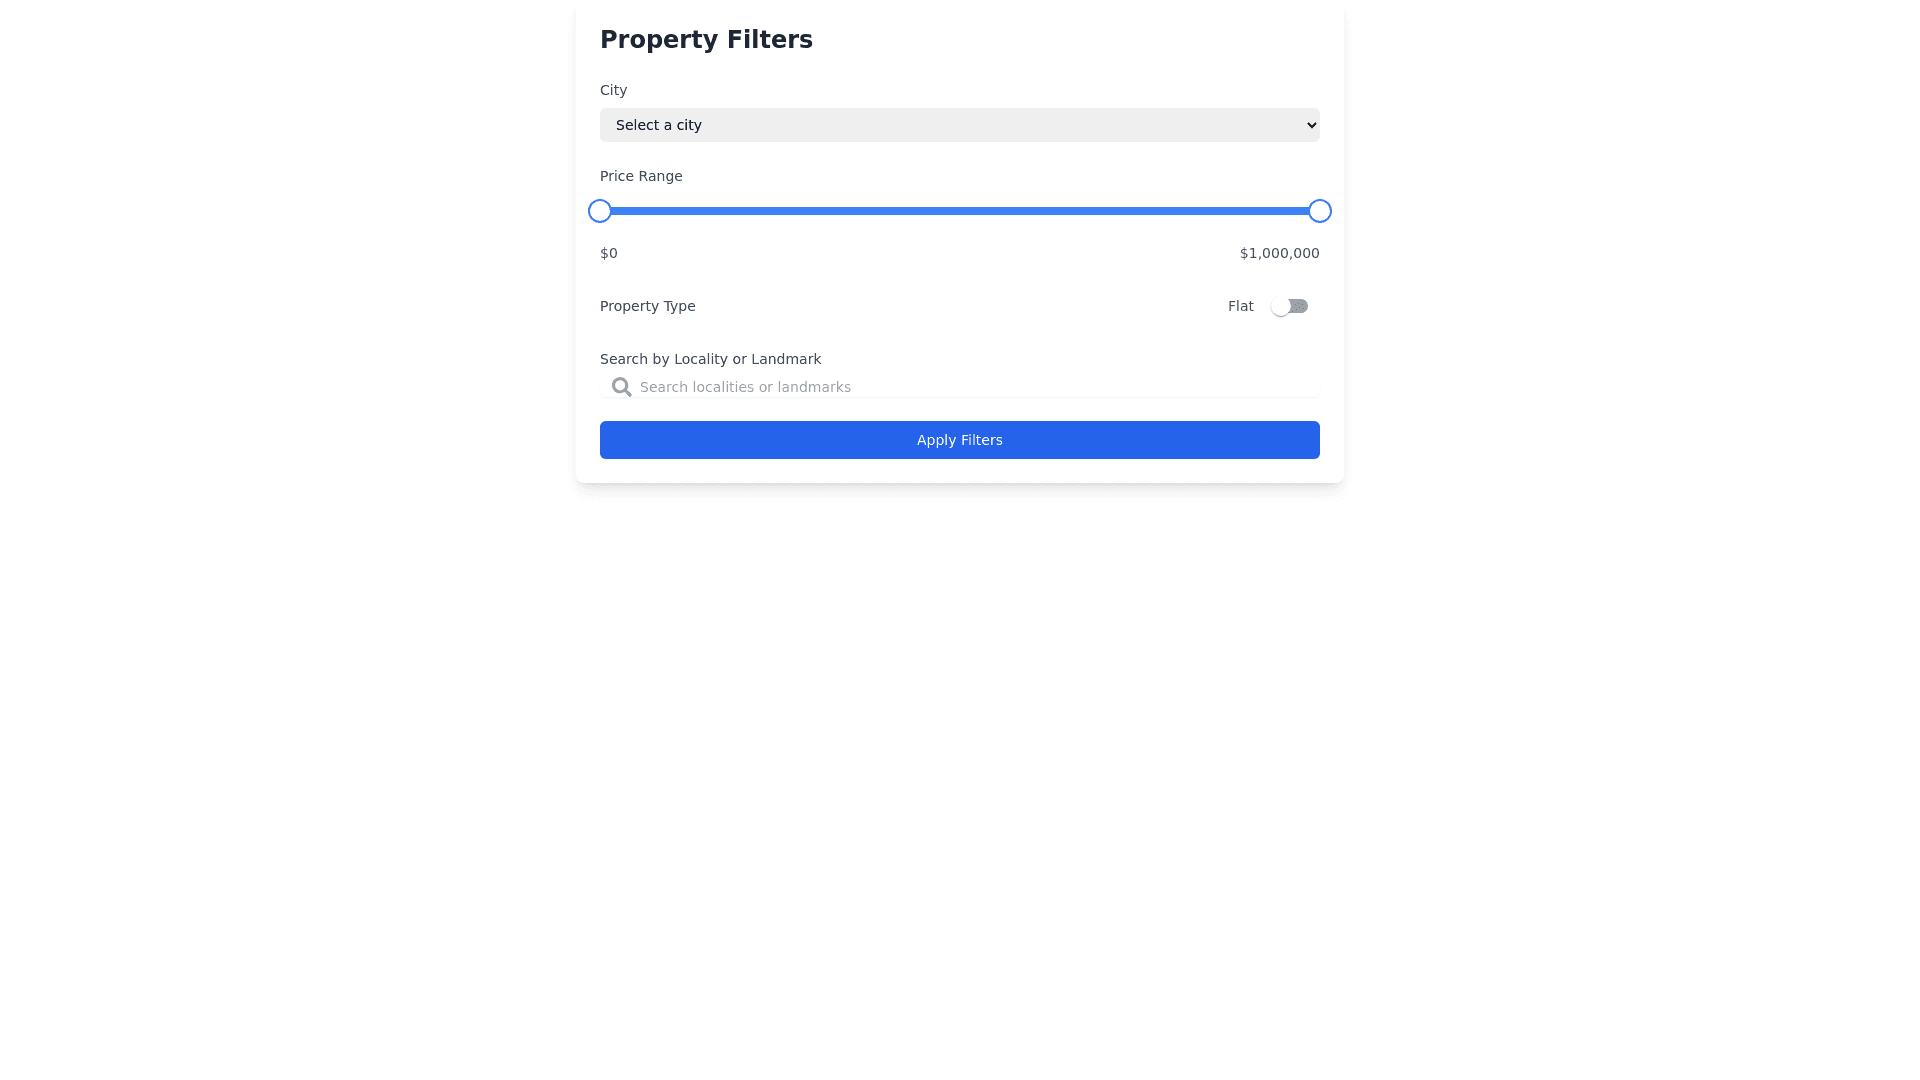Click the "Flat" label beside the switch
The height and width of the screenshot is (1080, 1920).
coord(1240,306)
